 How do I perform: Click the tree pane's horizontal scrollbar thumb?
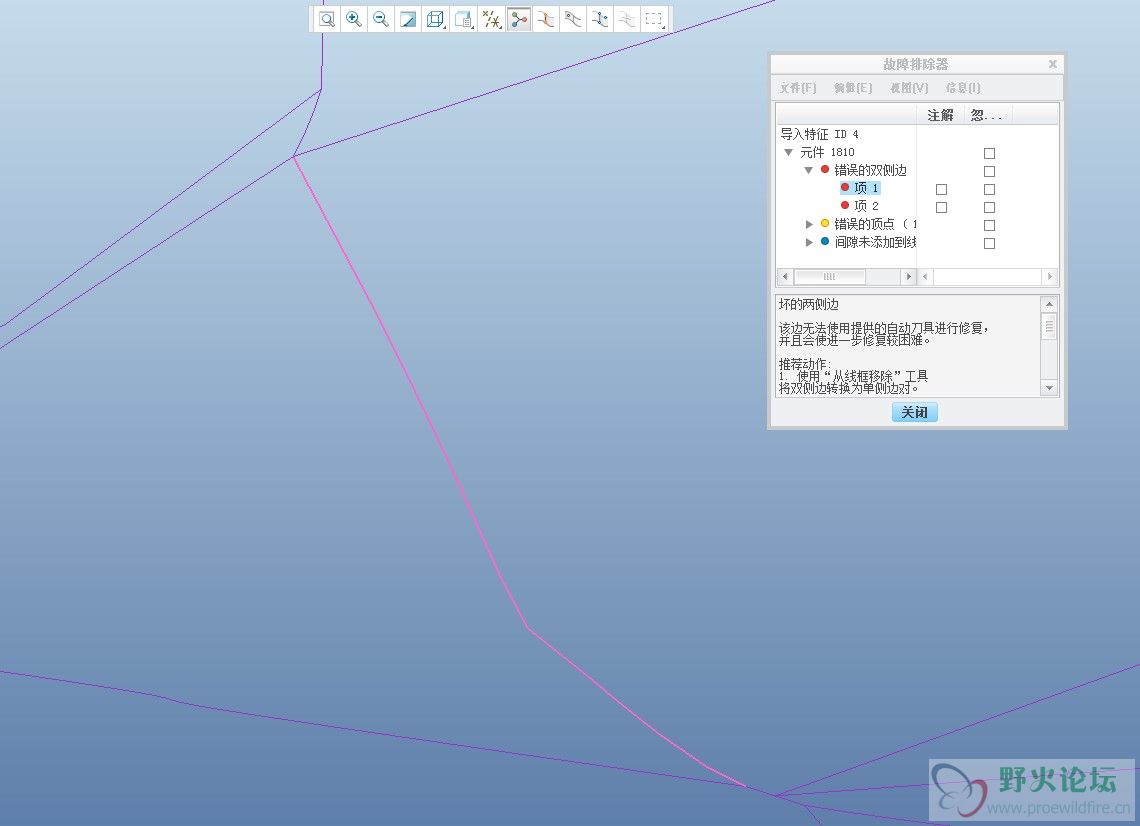[829, 276]
